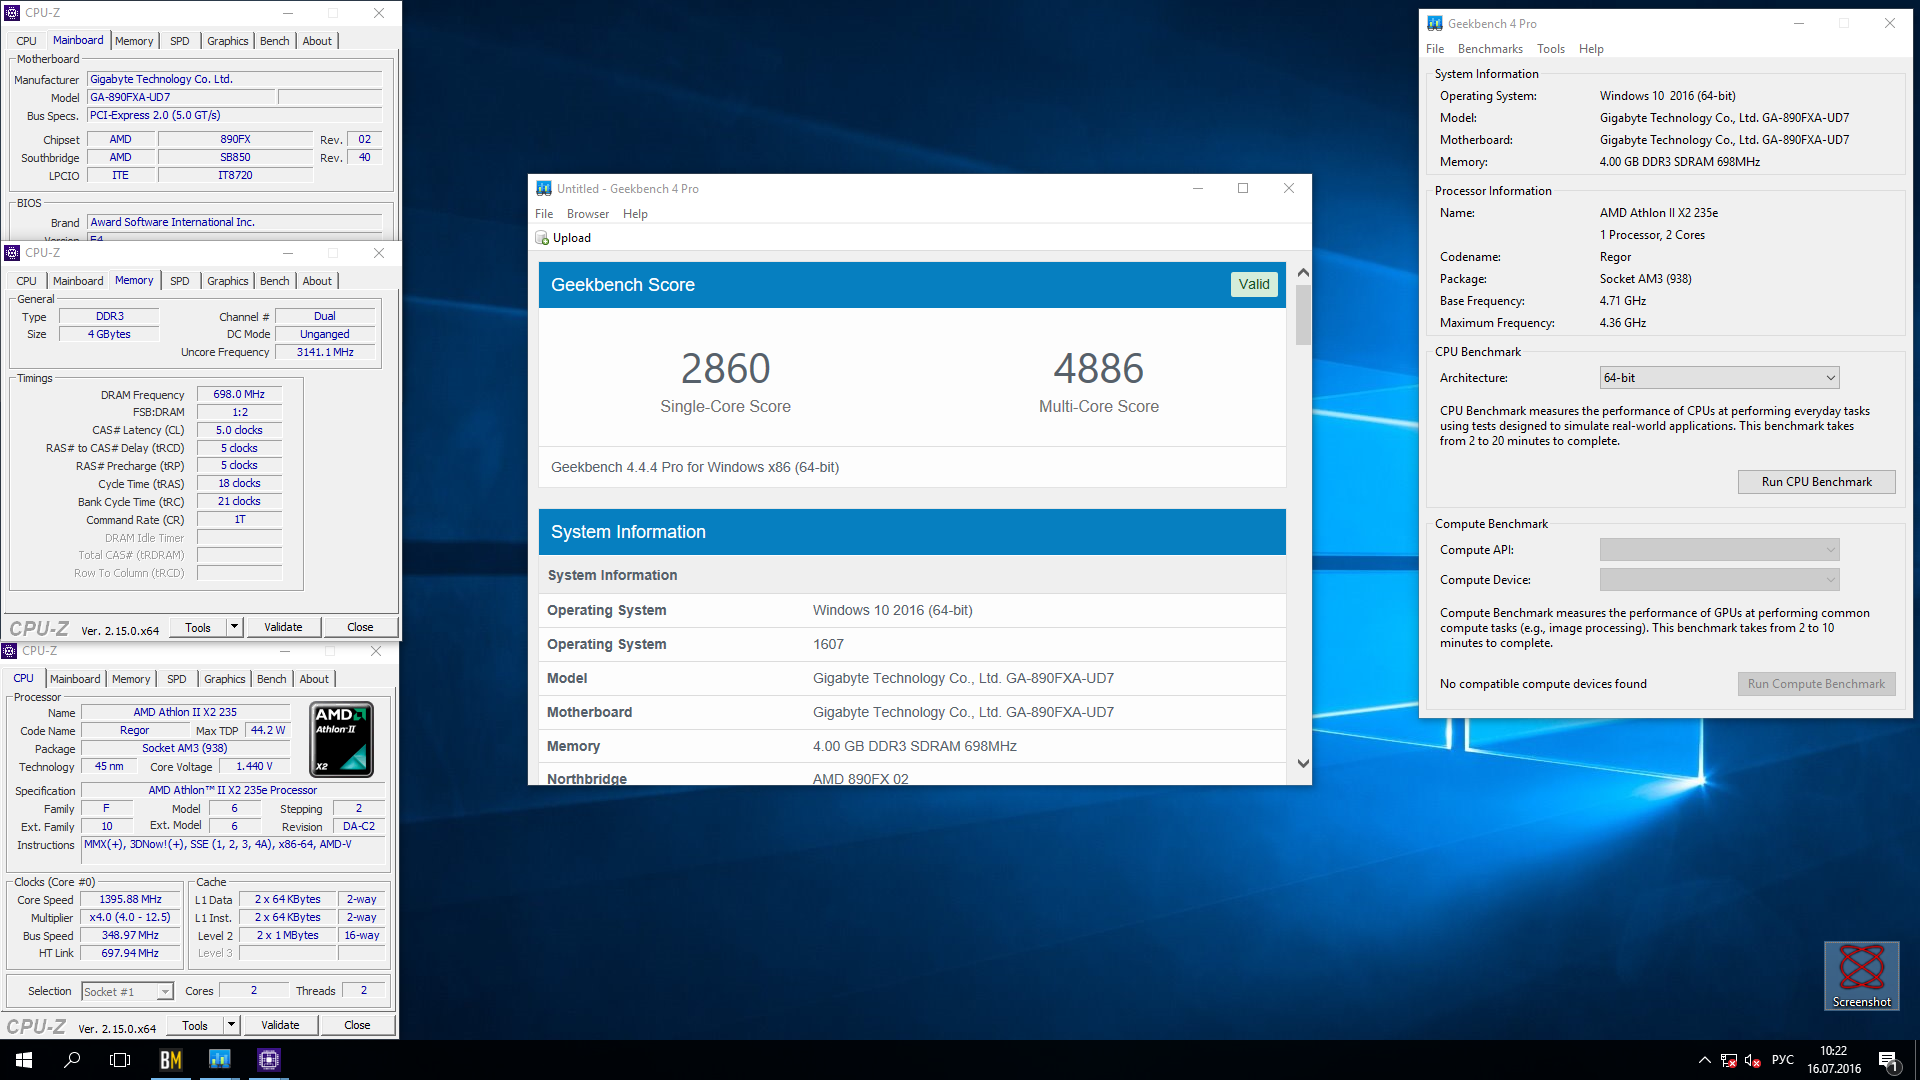Screen dimensions: 1920x1080
Task: Switch to Geekbench via its taskbar icon
Action: point(219,1060)
